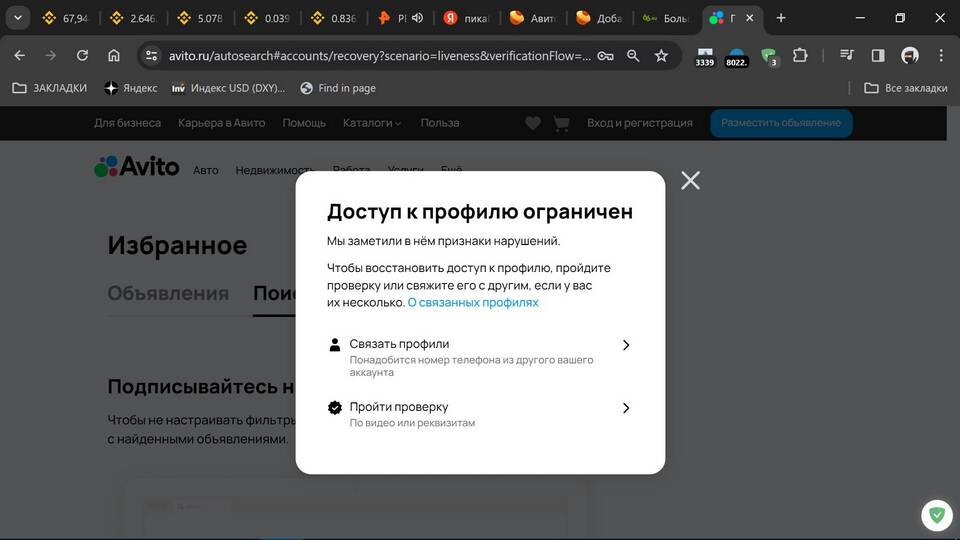
Task: Toggle the browser side panel
Action: click(878, 56)
